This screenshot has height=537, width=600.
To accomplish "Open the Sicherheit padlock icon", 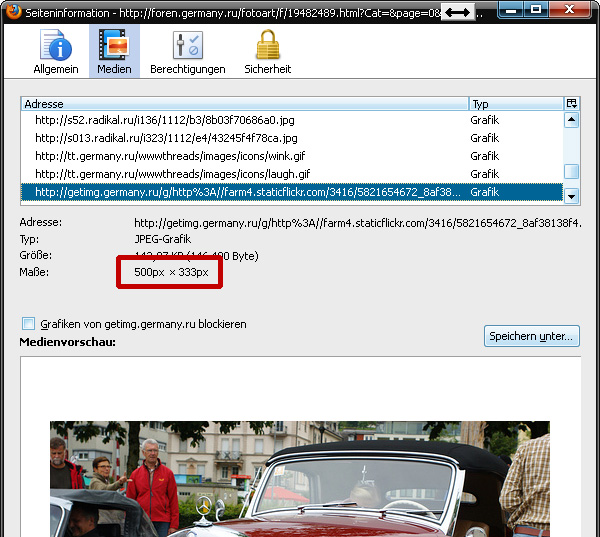I will pyautogui.click(x=267, y=51).
